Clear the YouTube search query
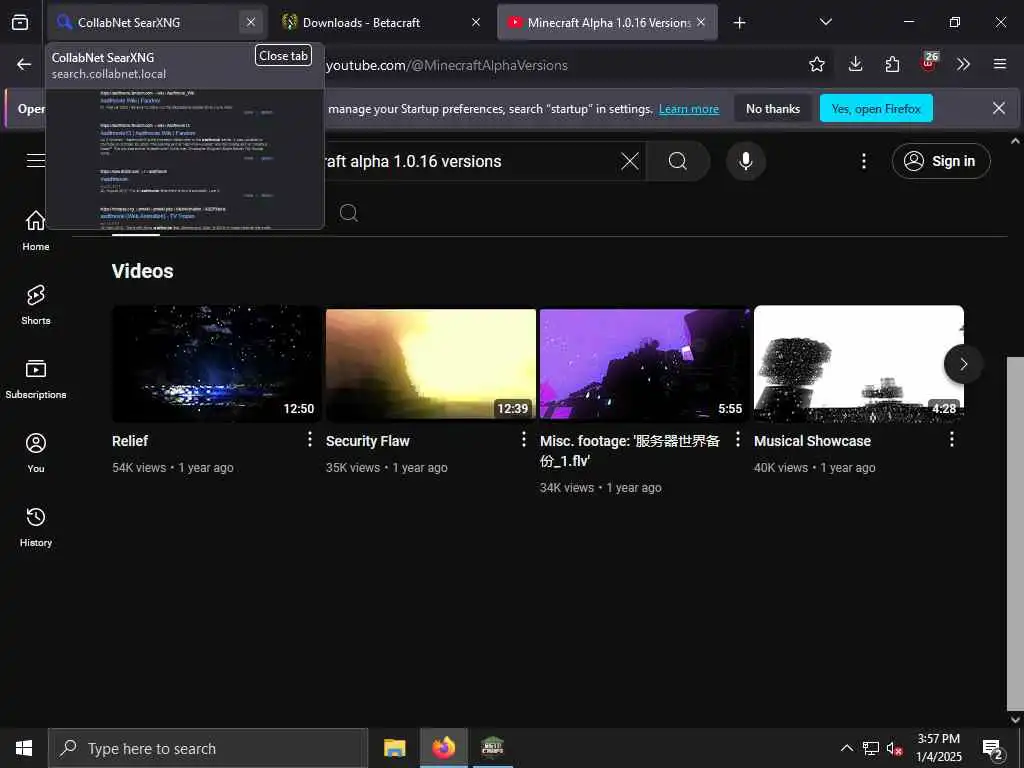 (630, 161)
